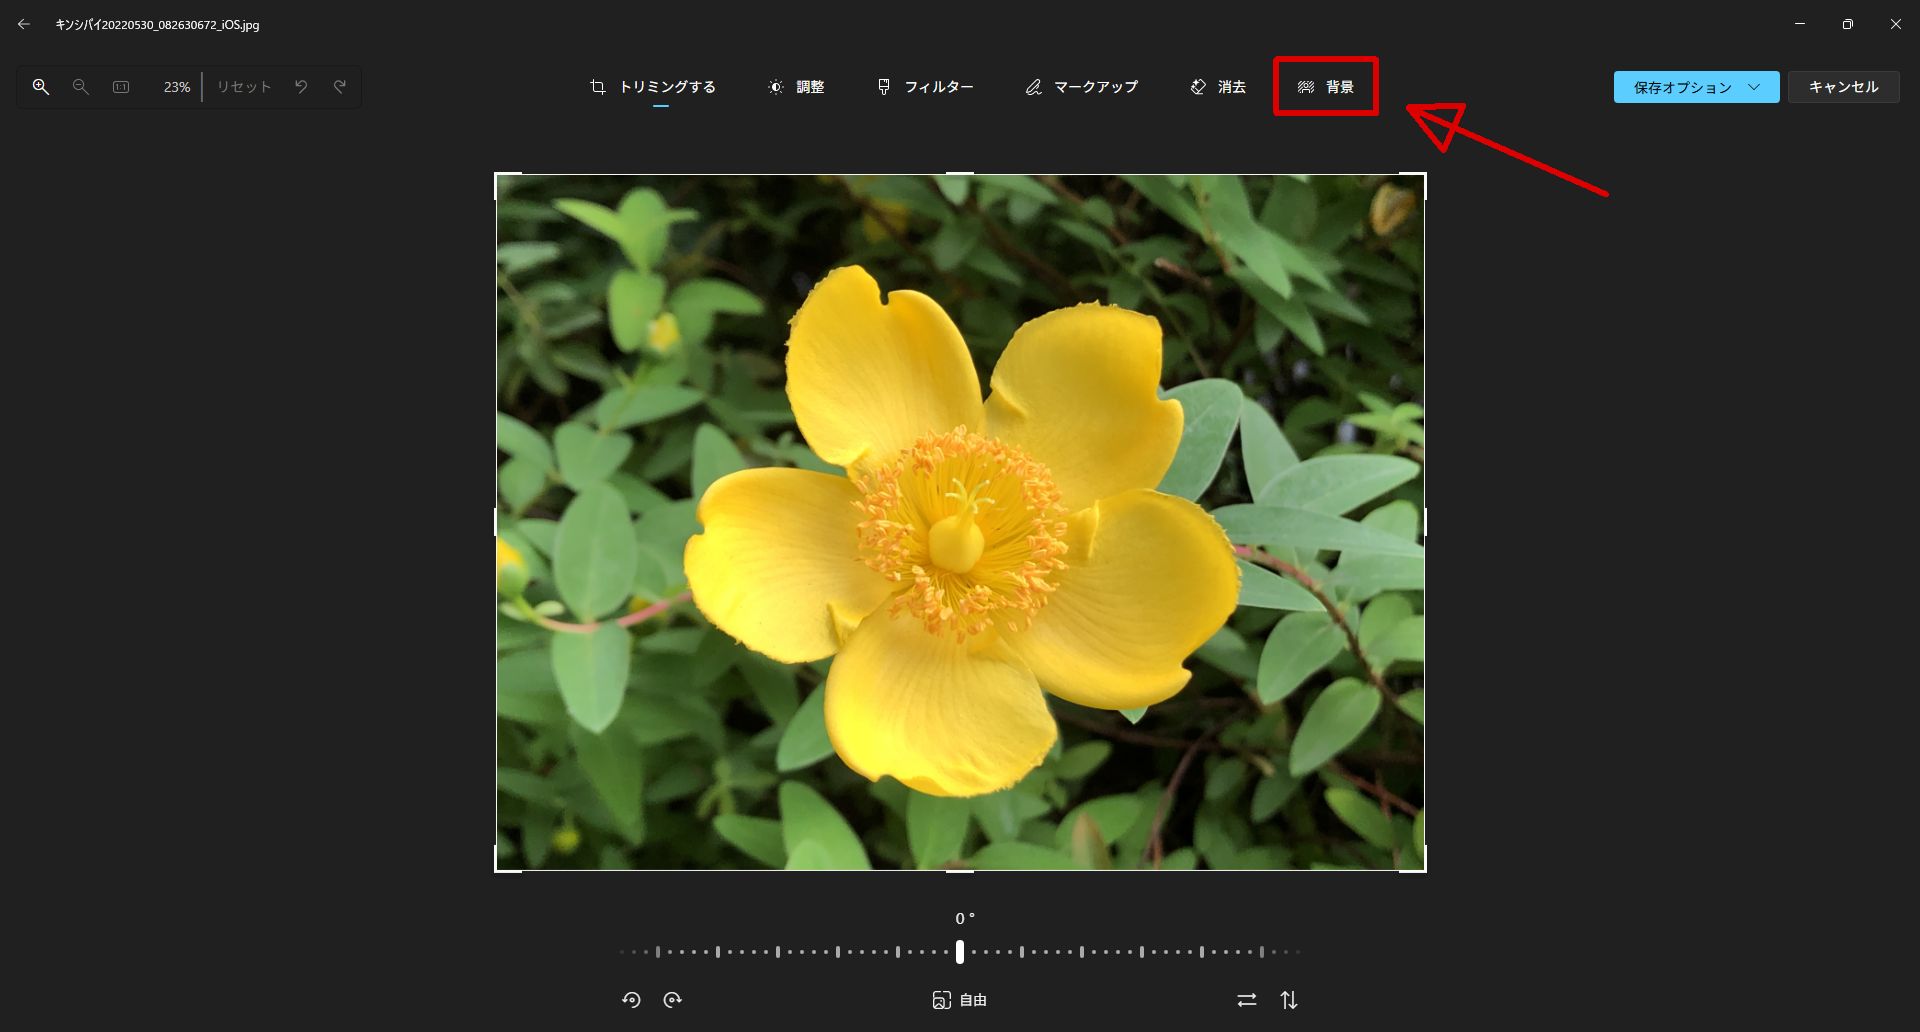The image size is (1920, 1032).
Task: Flip image vertically with flip icon
Action: tap(1289, 1000)
